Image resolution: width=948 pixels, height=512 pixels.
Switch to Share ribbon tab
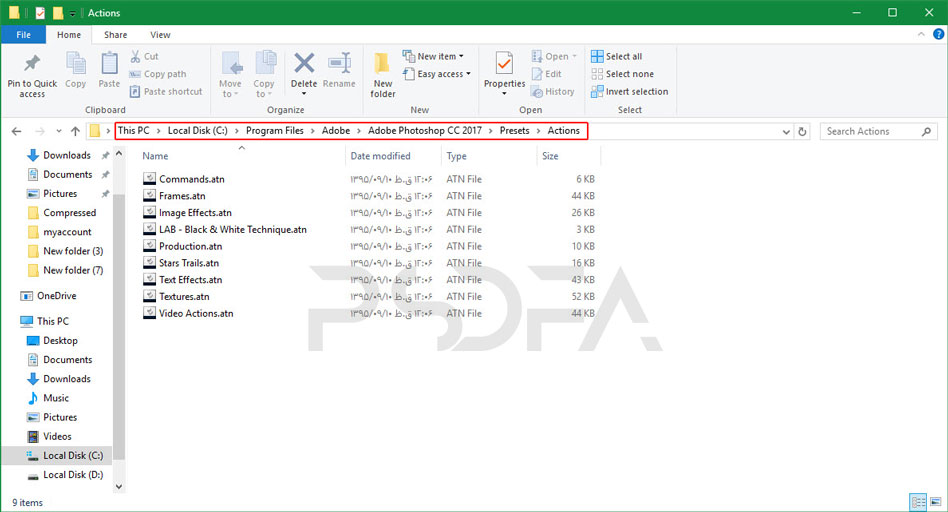(x=115, y=34)
